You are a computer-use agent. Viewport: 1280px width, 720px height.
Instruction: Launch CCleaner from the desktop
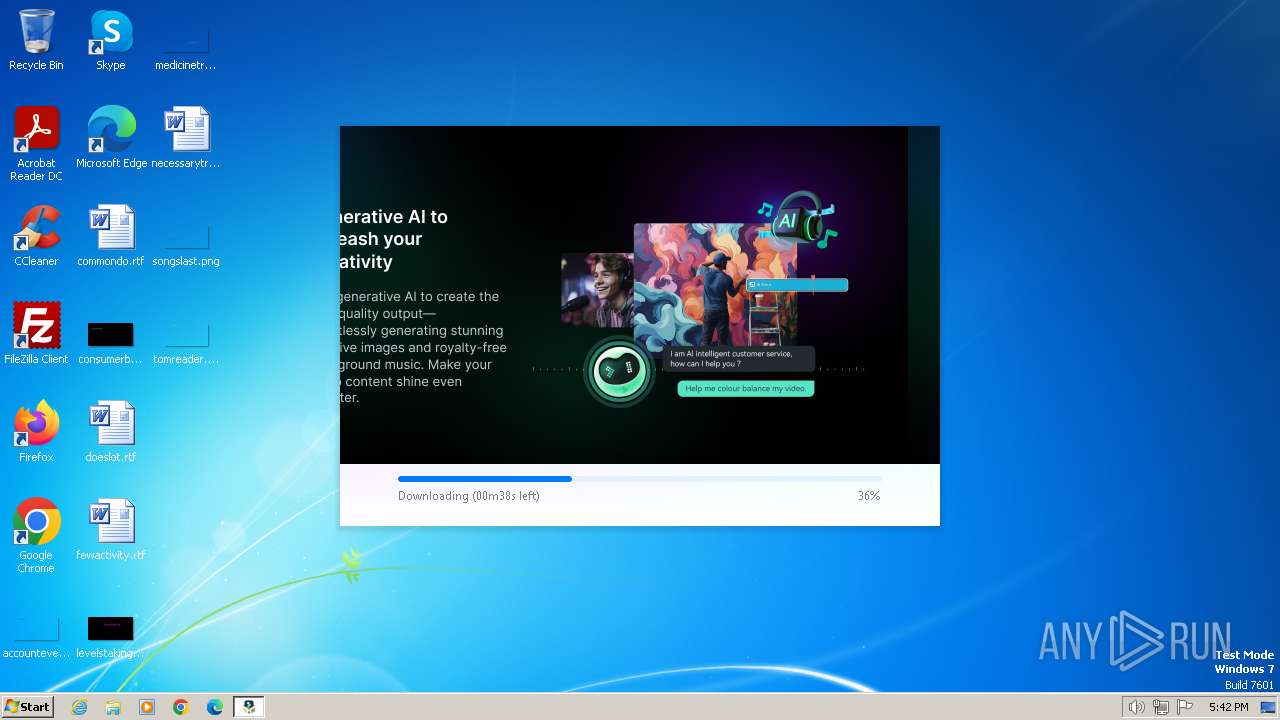pos(36,236)
